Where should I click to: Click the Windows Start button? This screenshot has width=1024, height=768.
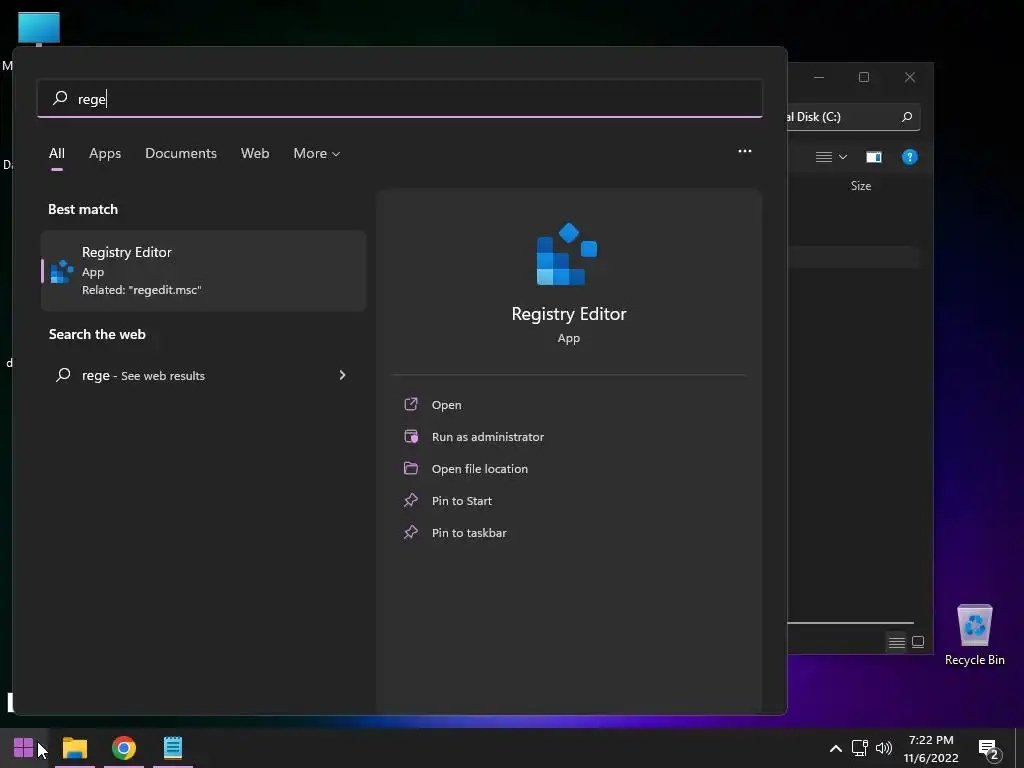(24, 747)
